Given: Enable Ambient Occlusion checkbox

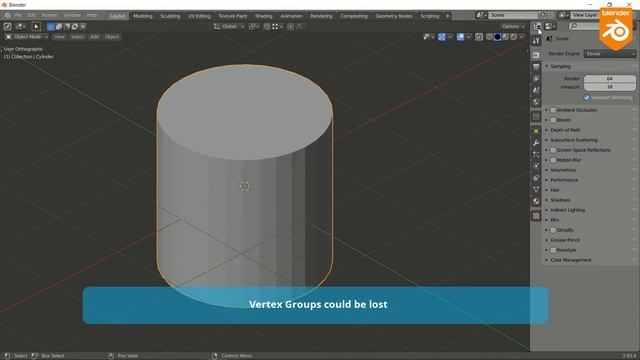Looking at the screenshot, I should click(553, 110).
